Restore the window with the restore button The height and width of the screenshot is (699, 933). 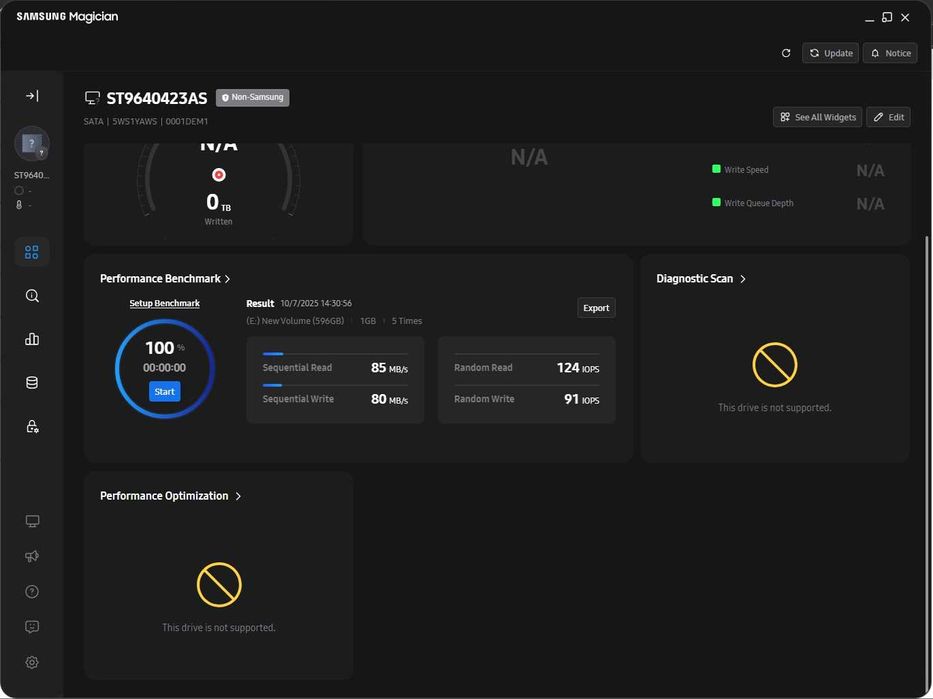pyautogui.click(x=887, y=17)
